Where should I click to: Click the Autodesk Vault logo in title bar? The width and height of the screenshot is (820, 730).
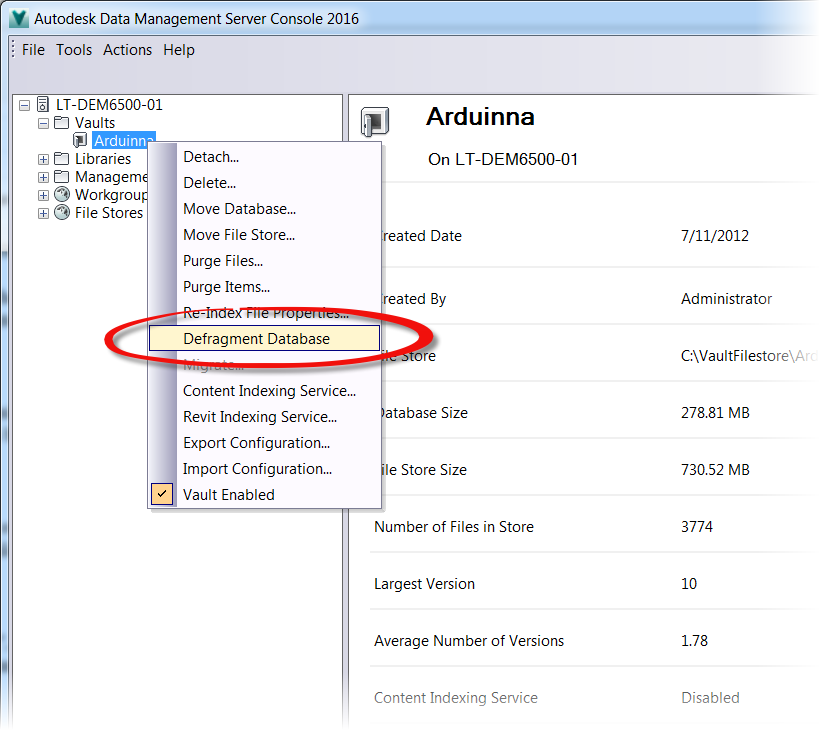19,18
